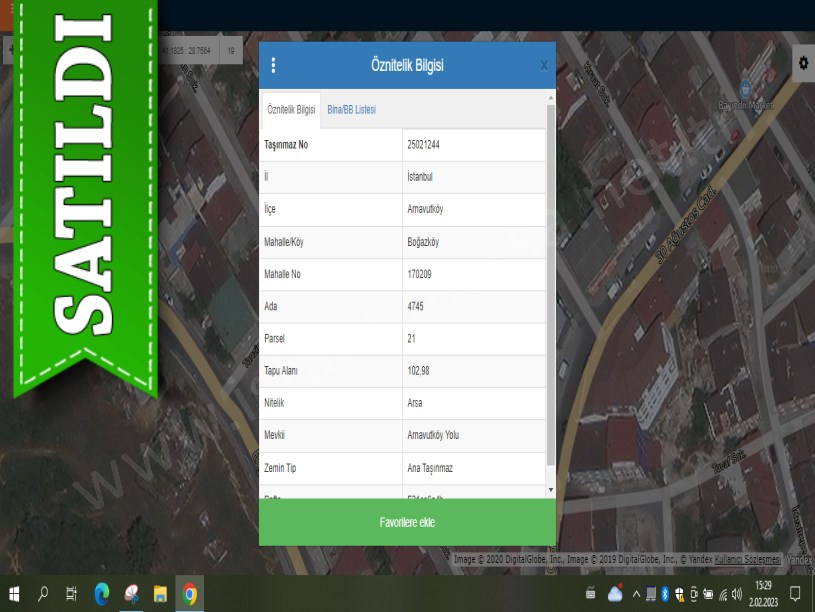
Task: Open the Kullanıcı Sözleşmesi link
Action: tap(747, 560)
